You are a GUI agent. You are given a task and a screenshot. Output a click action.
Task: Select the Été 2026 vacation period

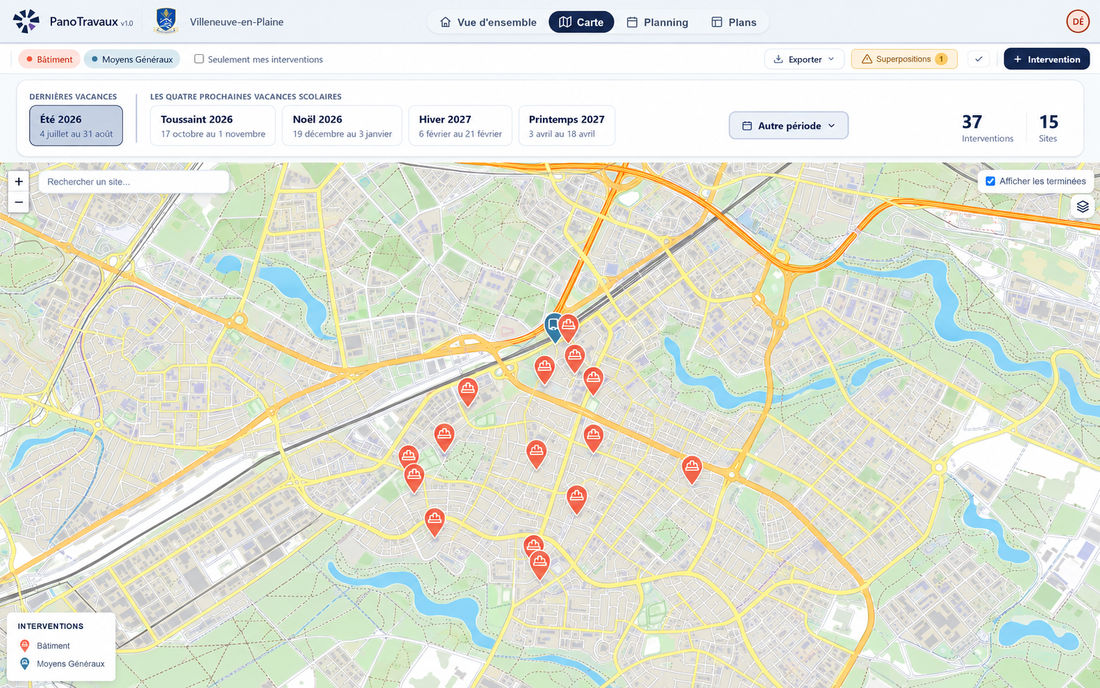76,126
